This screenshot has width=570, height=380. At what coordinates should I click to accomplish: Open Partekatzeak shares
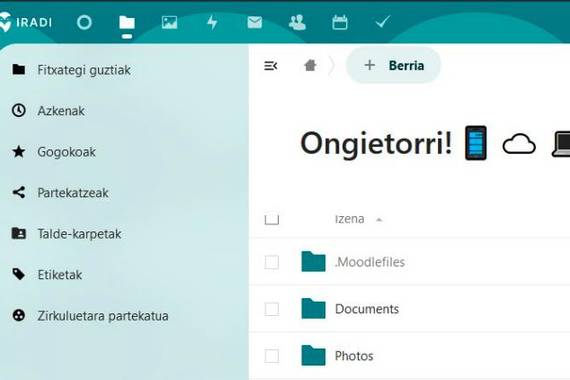tap(73, 193)
